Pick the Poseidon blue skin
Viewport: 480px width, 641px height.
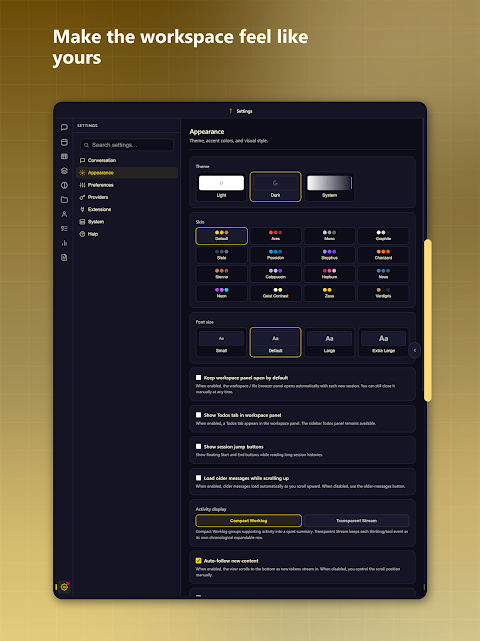point(275,255)
